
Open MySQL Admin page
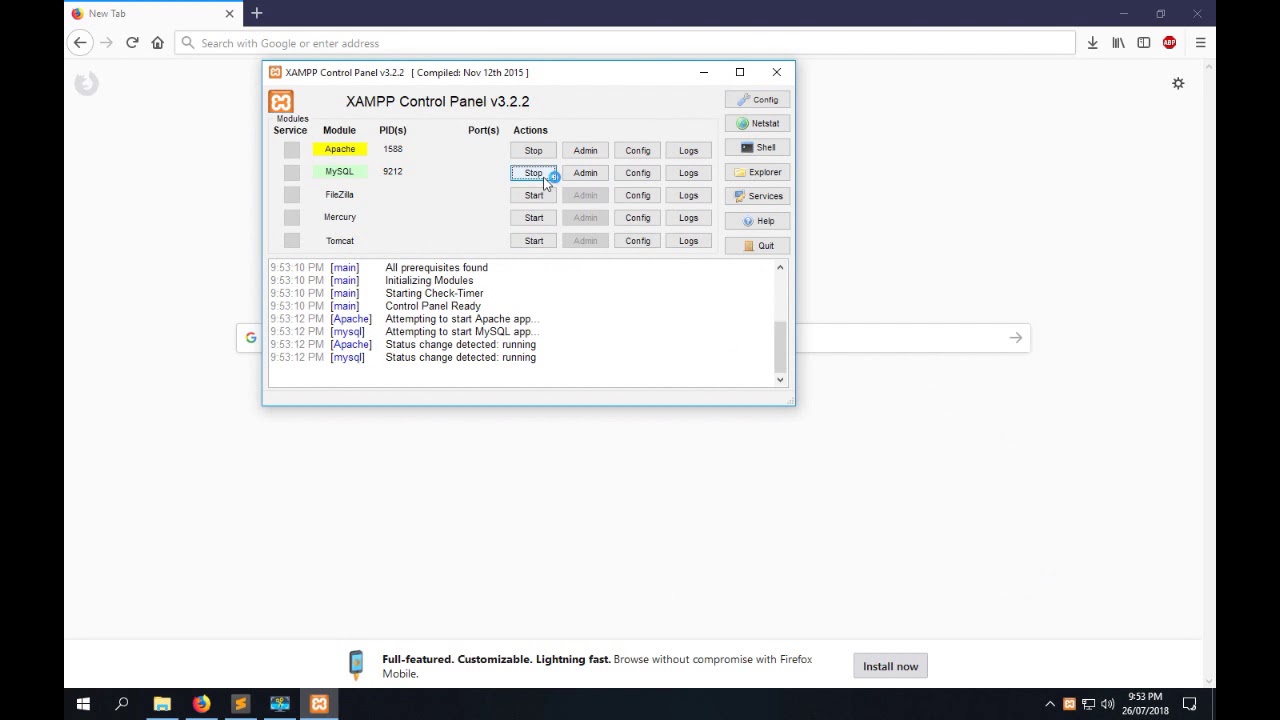(x=585, y=173)
